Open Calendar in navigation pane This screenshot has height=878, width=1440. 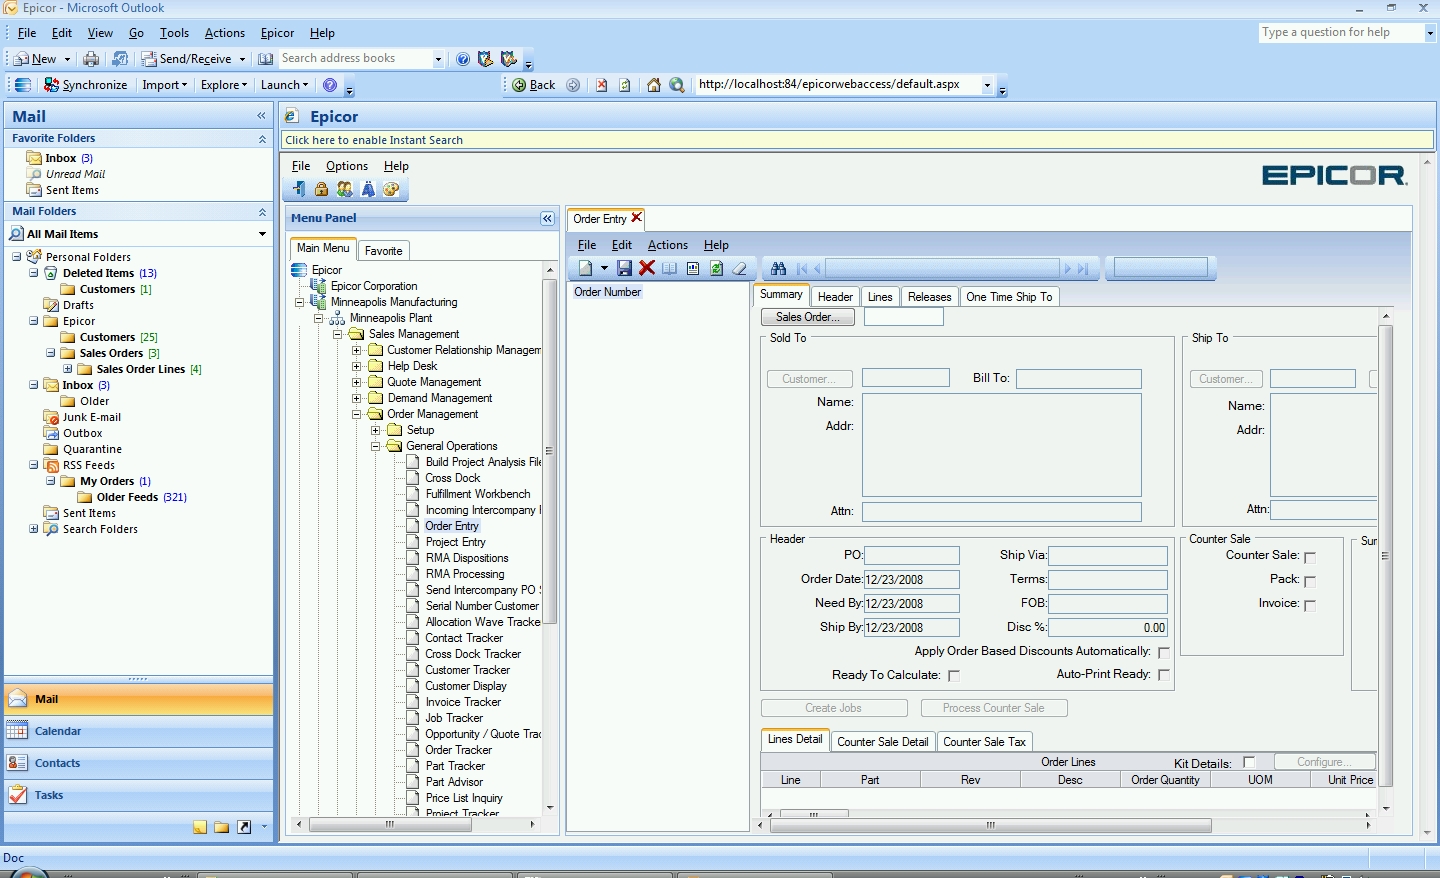click(x=138, y=731)
